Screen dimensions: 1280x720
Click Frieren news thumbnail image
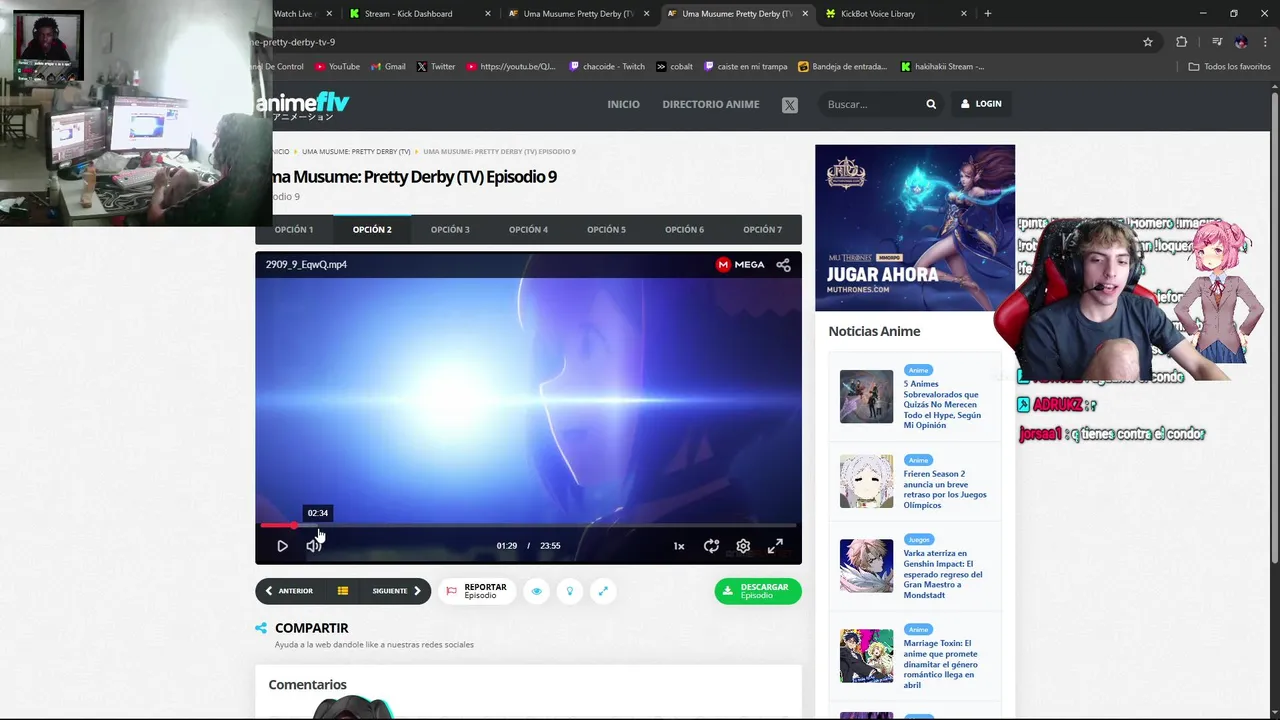[x=866, y=481]
